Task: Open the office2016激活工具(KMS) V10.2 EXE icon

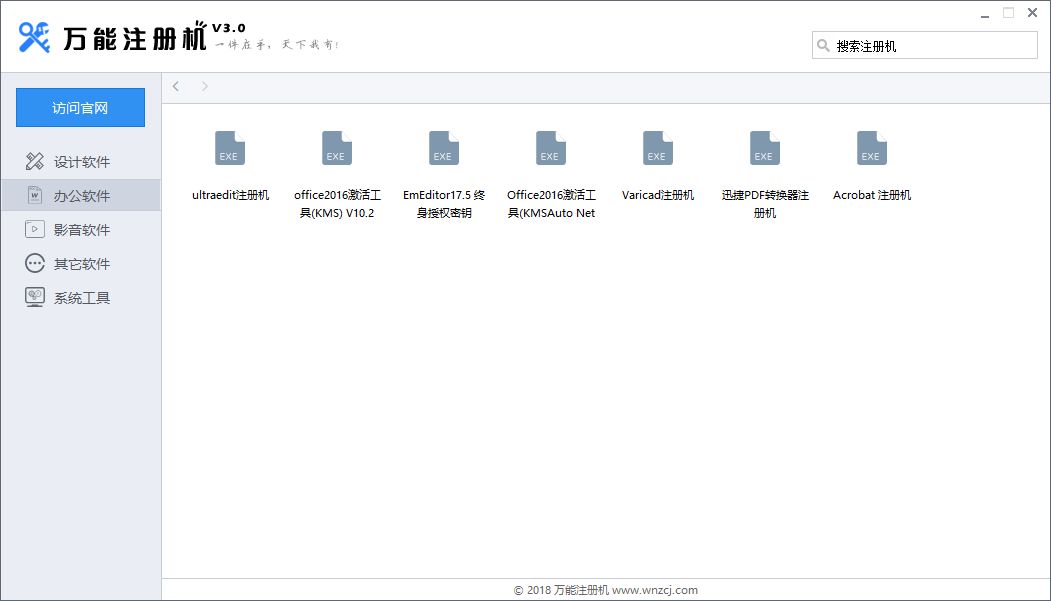Action: (x=337, y=148)
